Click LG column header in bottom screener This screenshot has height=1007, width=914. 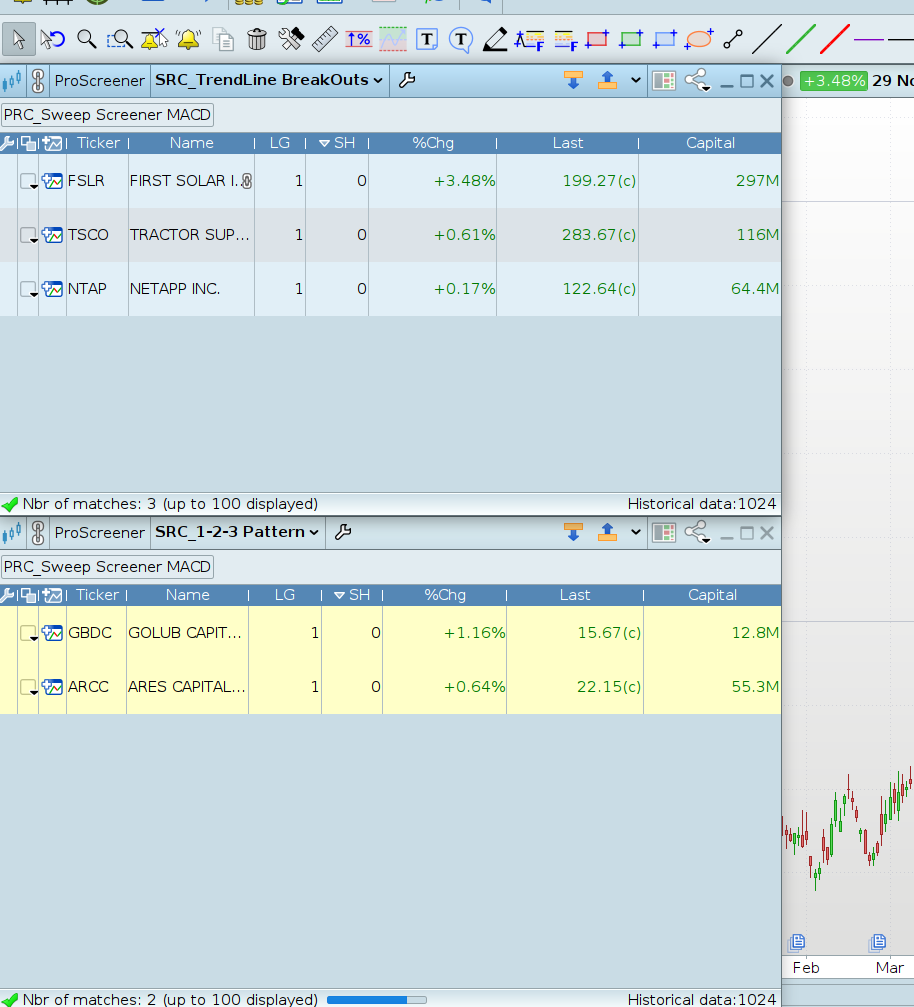point(285,595)
